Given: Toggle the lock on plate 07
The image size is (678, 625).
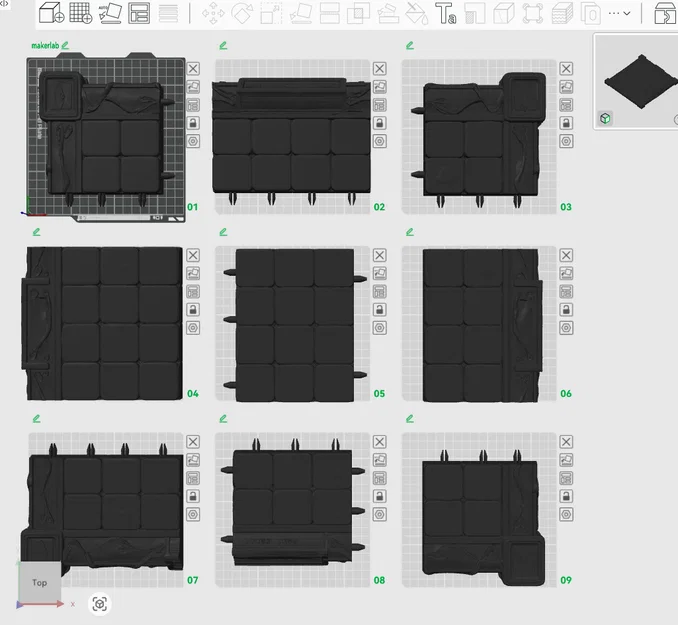Looking at the screenshot, I should click(193, 496).
